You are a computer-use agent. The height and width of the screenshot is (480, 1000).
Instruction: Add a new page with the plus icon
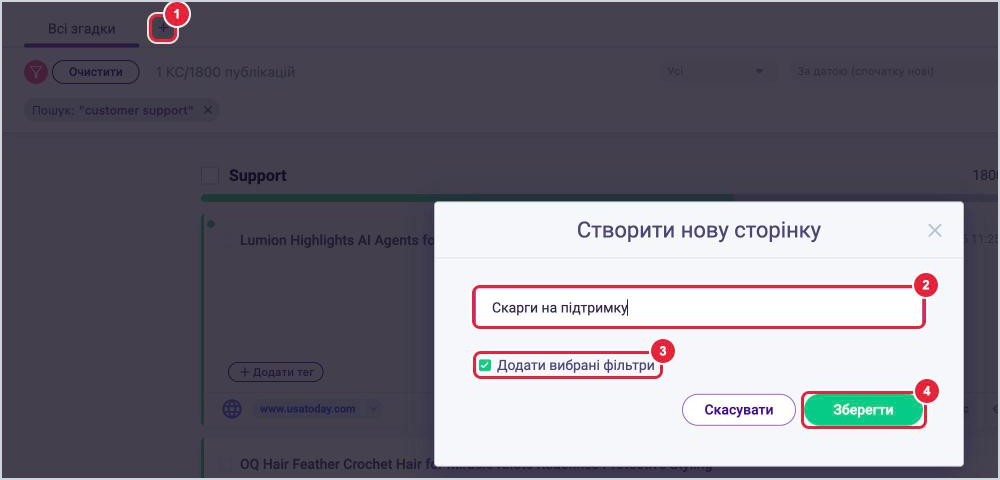pyautogui.click(x=163, y=29)
